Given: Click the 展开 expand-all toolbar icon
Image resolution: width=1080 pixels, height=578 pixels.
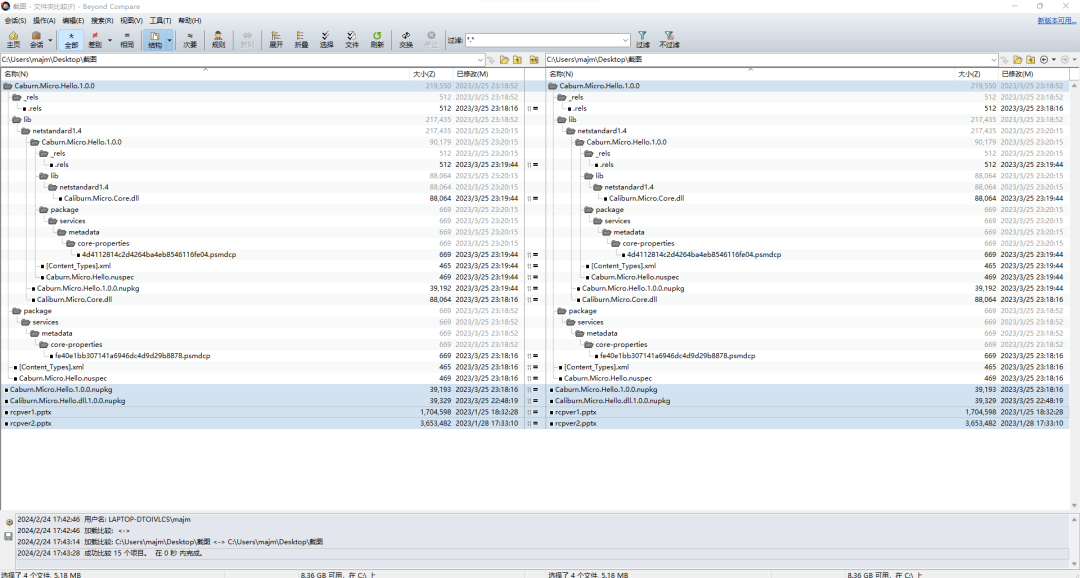Looking at the screenshot, I should click(x=276, y=39).
